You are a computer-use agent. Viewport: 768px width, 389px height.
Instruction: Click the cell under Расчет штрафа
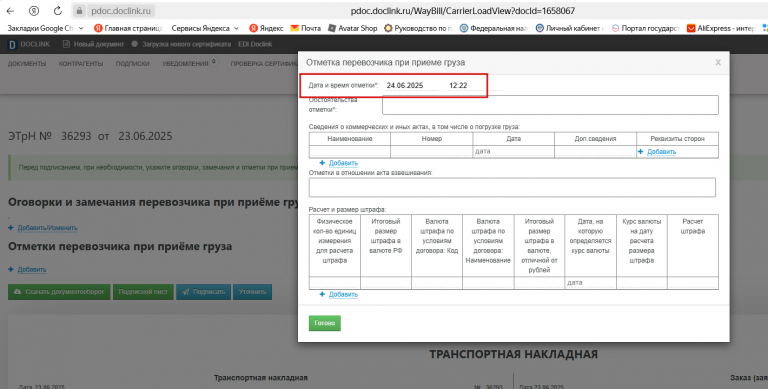(693, 282)
